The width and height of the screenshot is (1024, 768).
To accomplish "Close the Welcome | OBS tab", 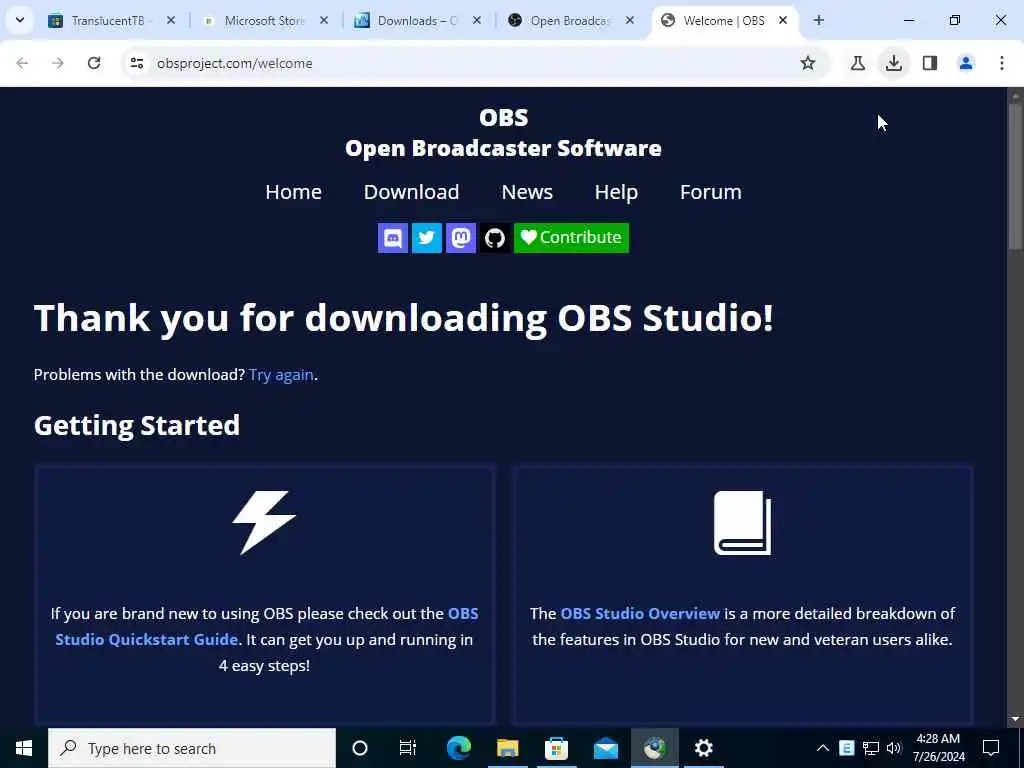I will (782, 20).
